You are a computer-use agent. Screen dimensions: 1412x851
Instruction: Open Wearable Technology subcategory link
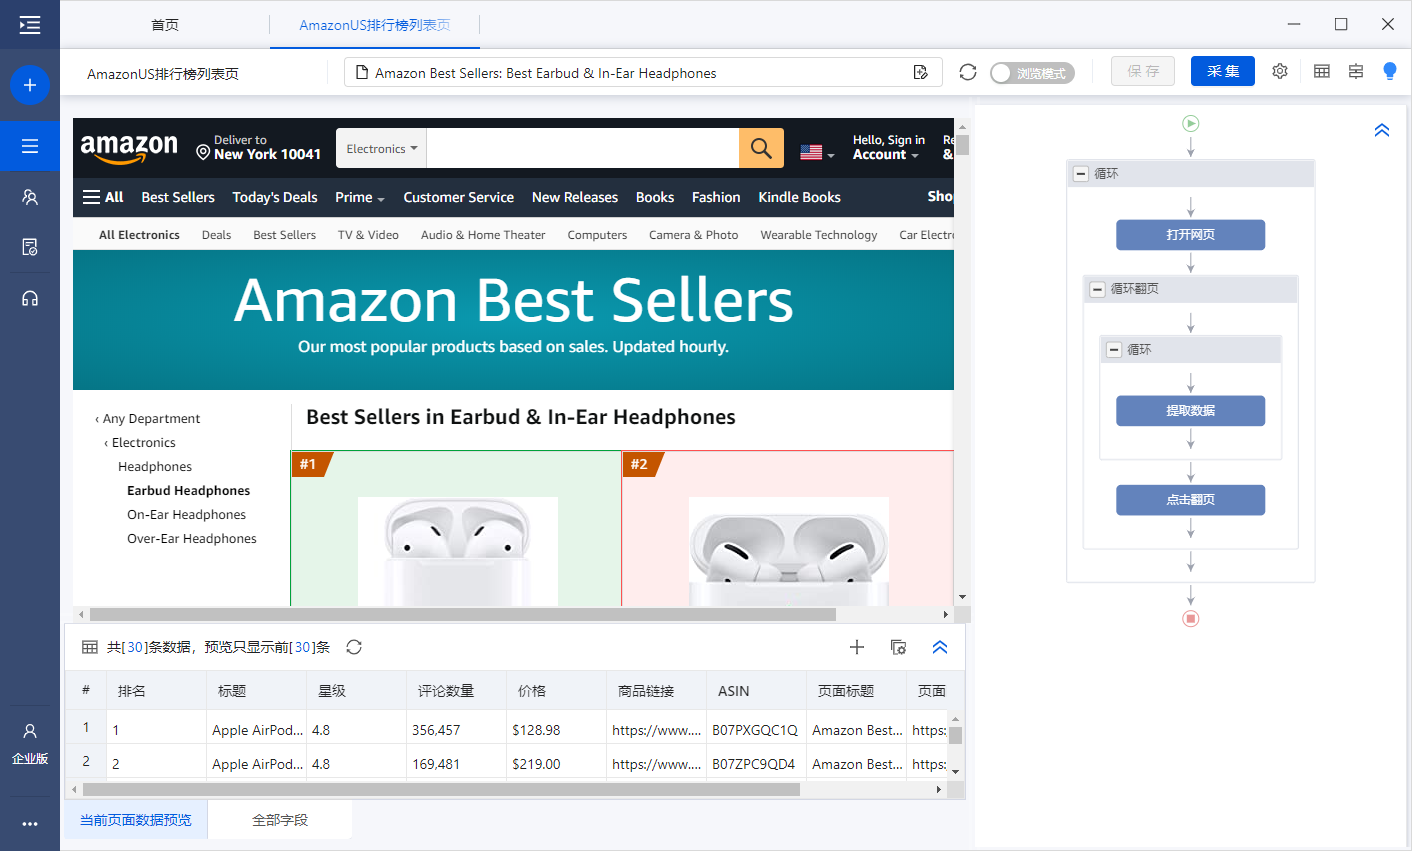coord(819,235)
